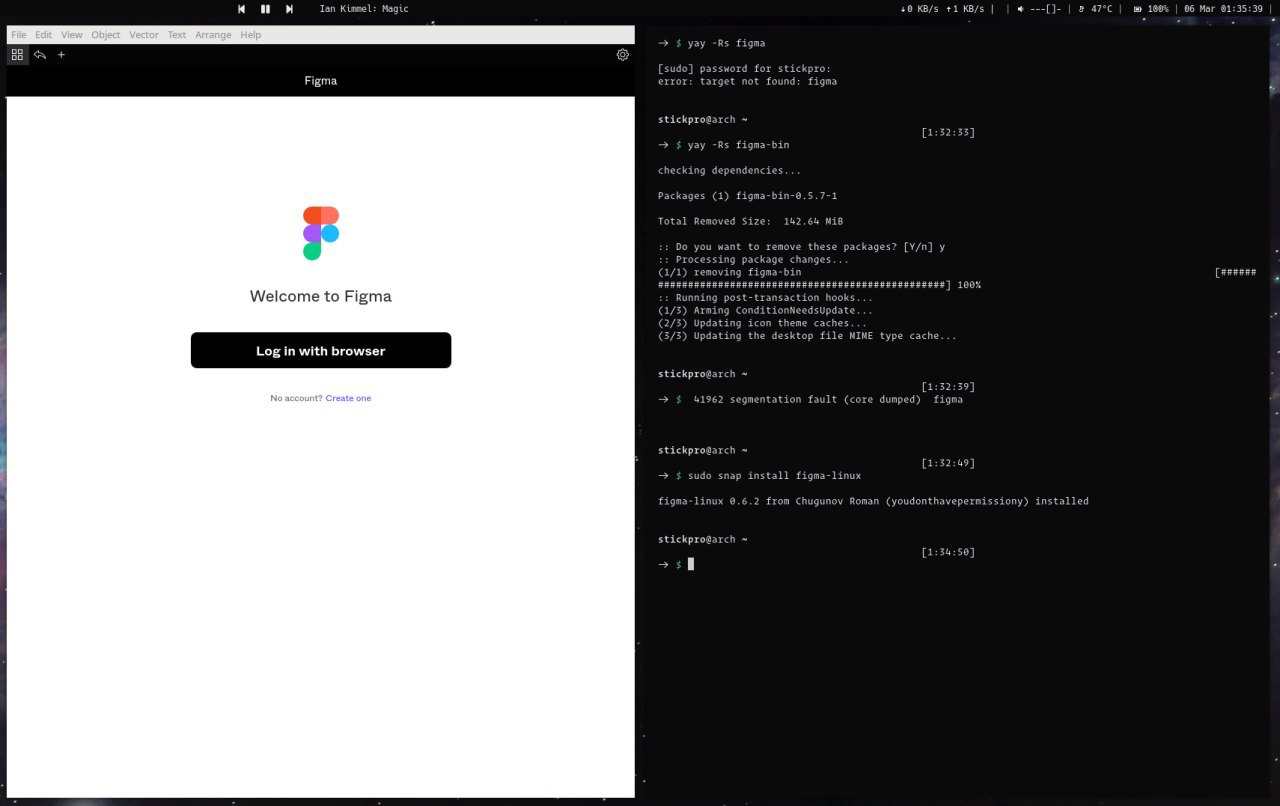Open the Text menu
Screen dimensions: 1280x806
177,34
